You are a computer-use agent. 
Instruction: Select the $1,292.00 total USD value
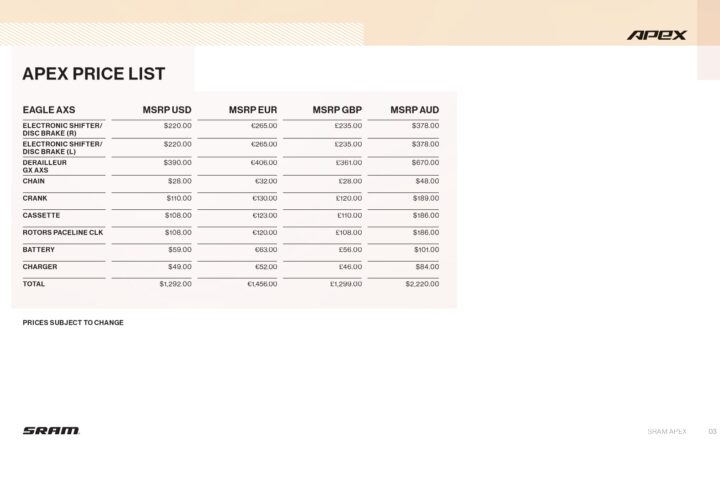[175, 284]
